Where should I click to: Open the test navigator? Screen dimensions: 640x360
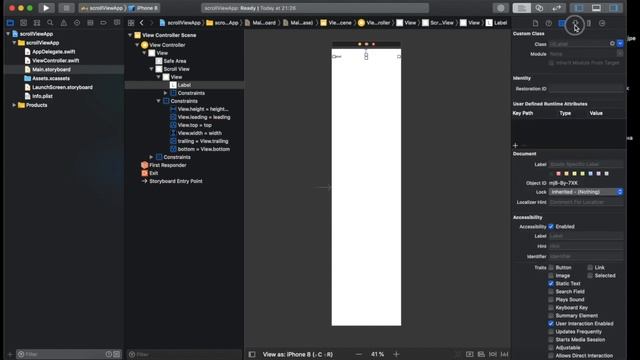coord(77,23)
